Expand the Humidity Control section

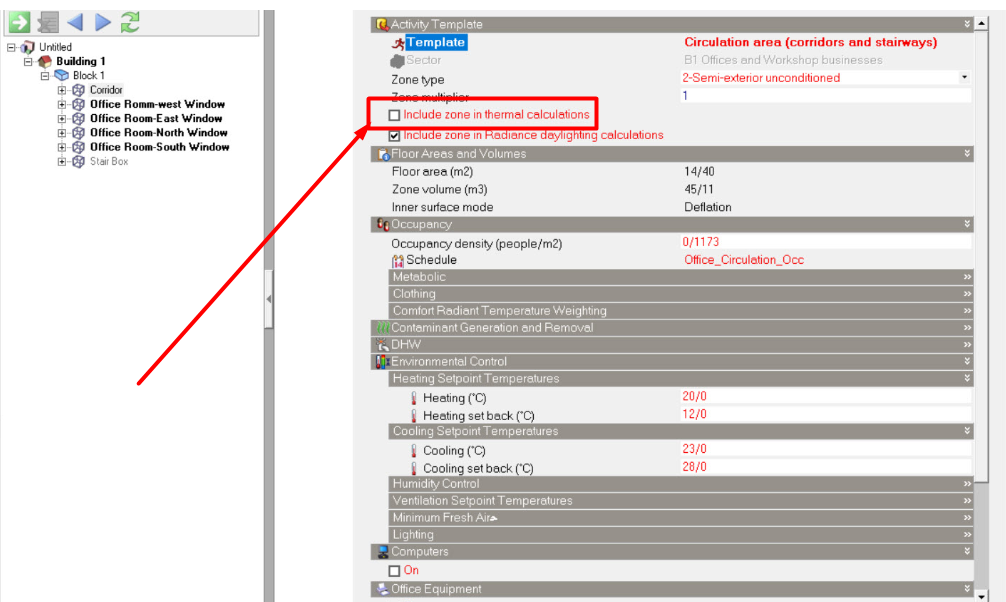point(967,484)
